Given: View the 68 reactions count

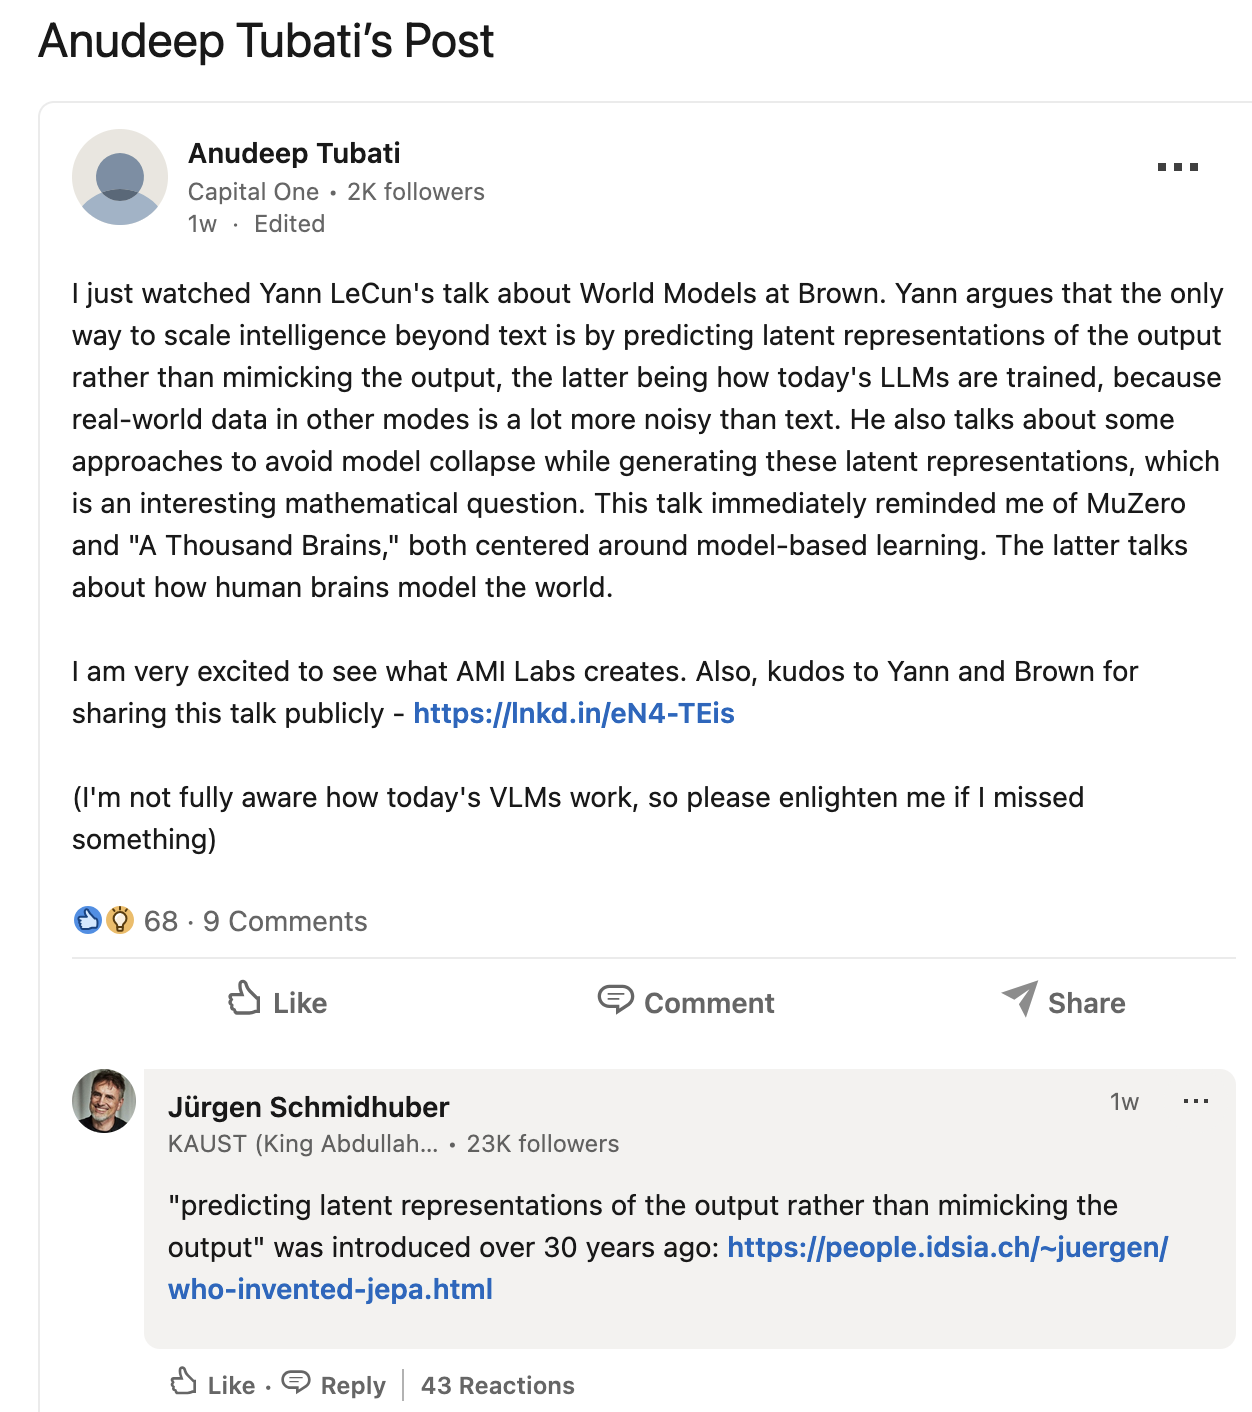Looking at the screenshot, I should click(161, 921).
